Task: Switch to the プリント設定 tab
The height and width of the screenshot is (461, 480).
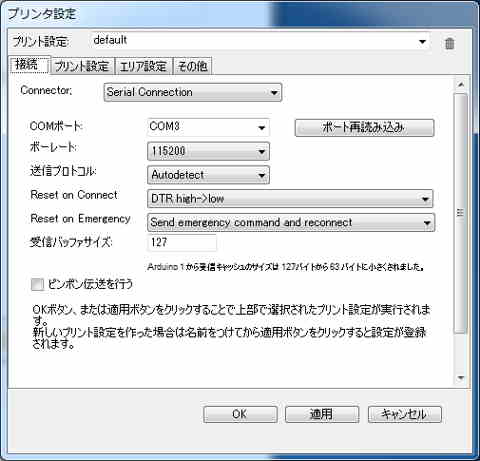Action: tap(82, 66)
